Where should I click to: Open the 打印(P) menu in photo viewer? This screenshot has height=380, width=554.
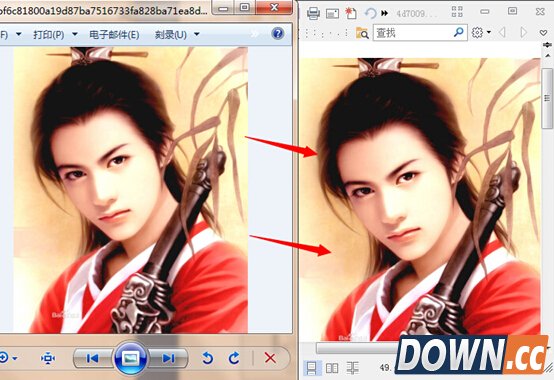click(x=49, y=35)
